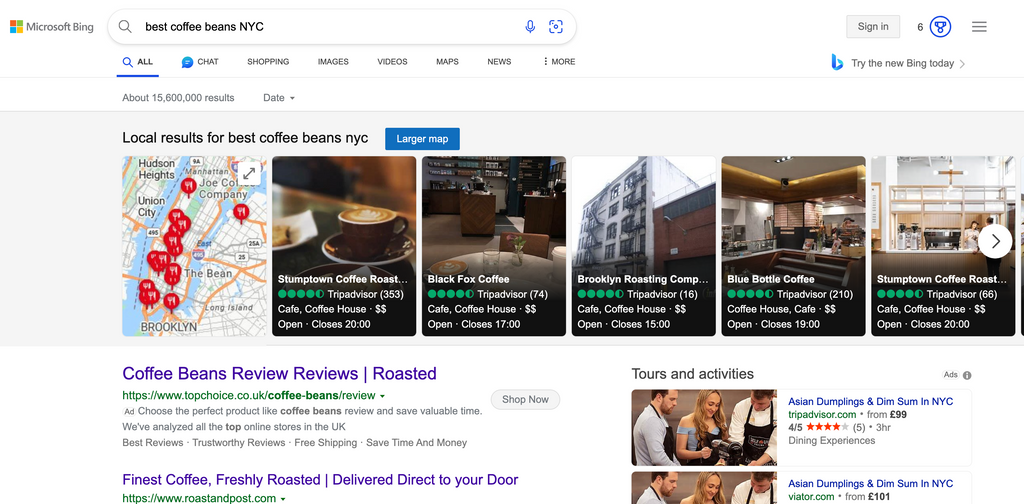The height and width of the screenshot is (504, 1024).
Task: Click the Chat bubble icon
Action: pos(187,62)
